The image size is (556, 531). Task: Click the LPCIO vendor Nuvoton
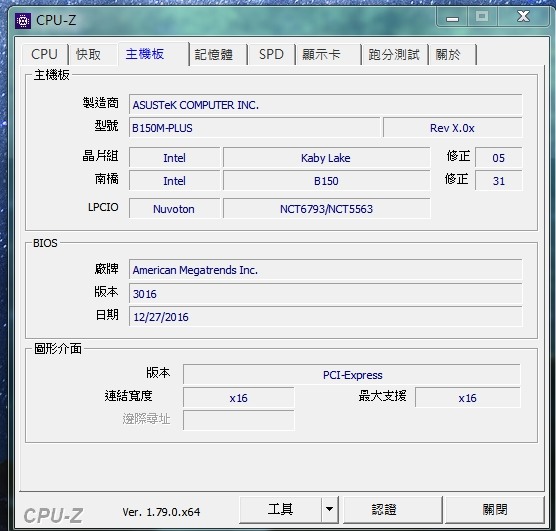[174, 209]
